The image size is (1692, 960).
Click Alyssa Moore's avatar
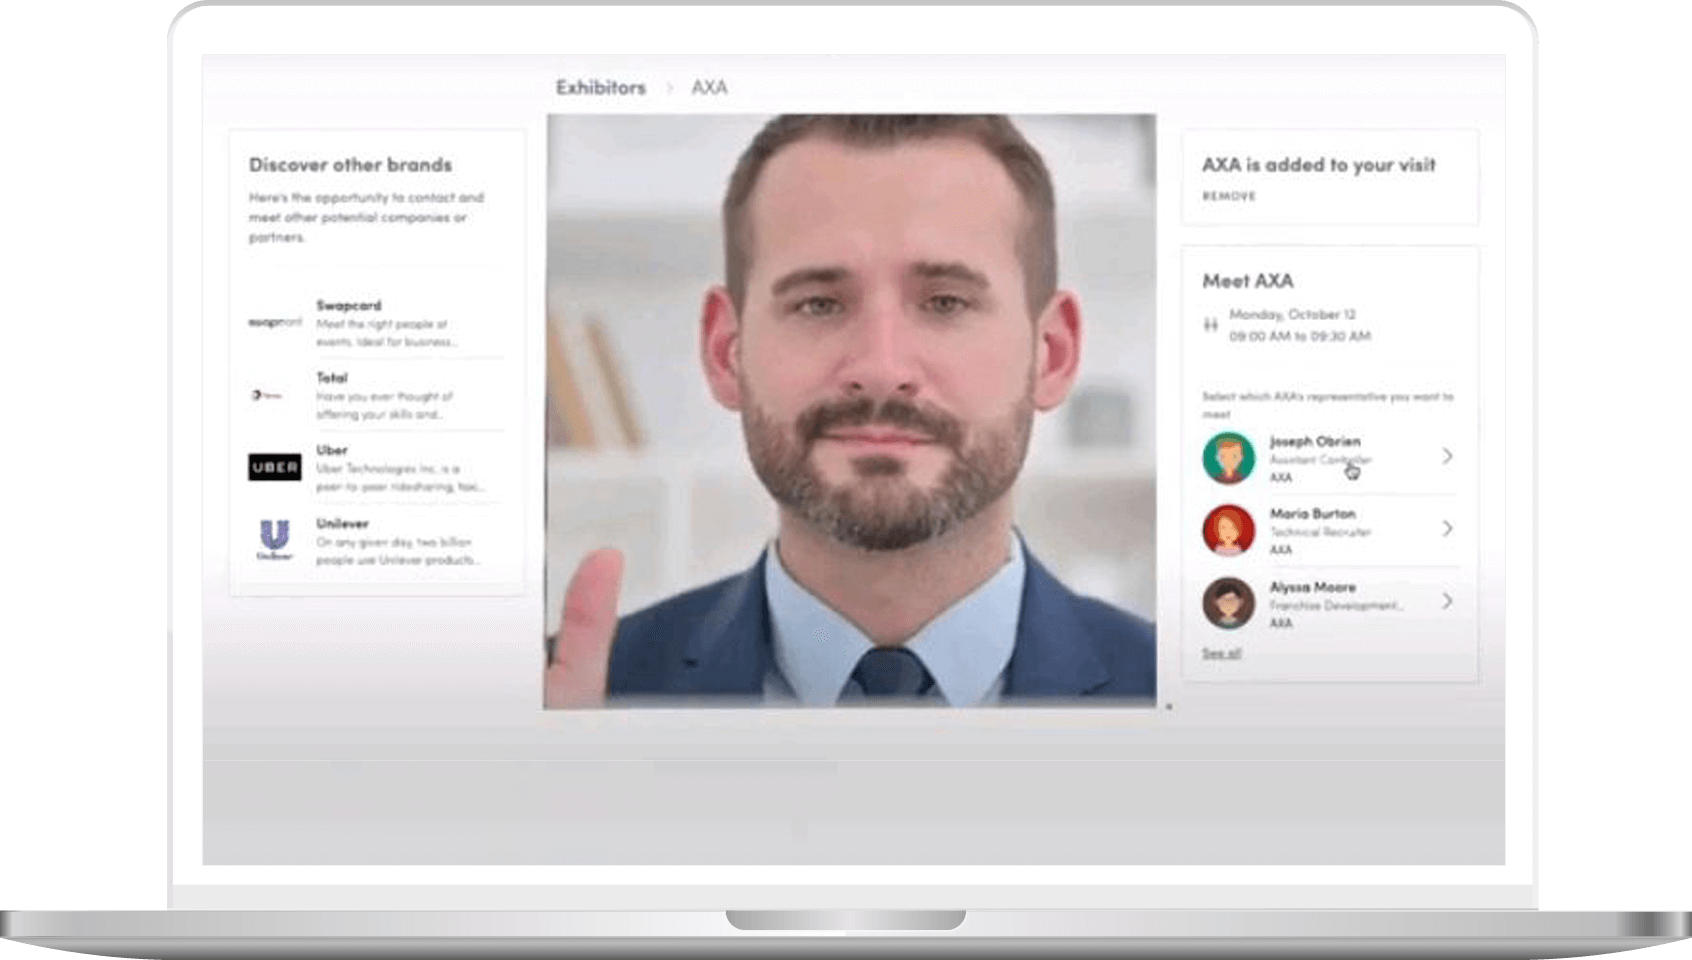(x=1228, y=603)
